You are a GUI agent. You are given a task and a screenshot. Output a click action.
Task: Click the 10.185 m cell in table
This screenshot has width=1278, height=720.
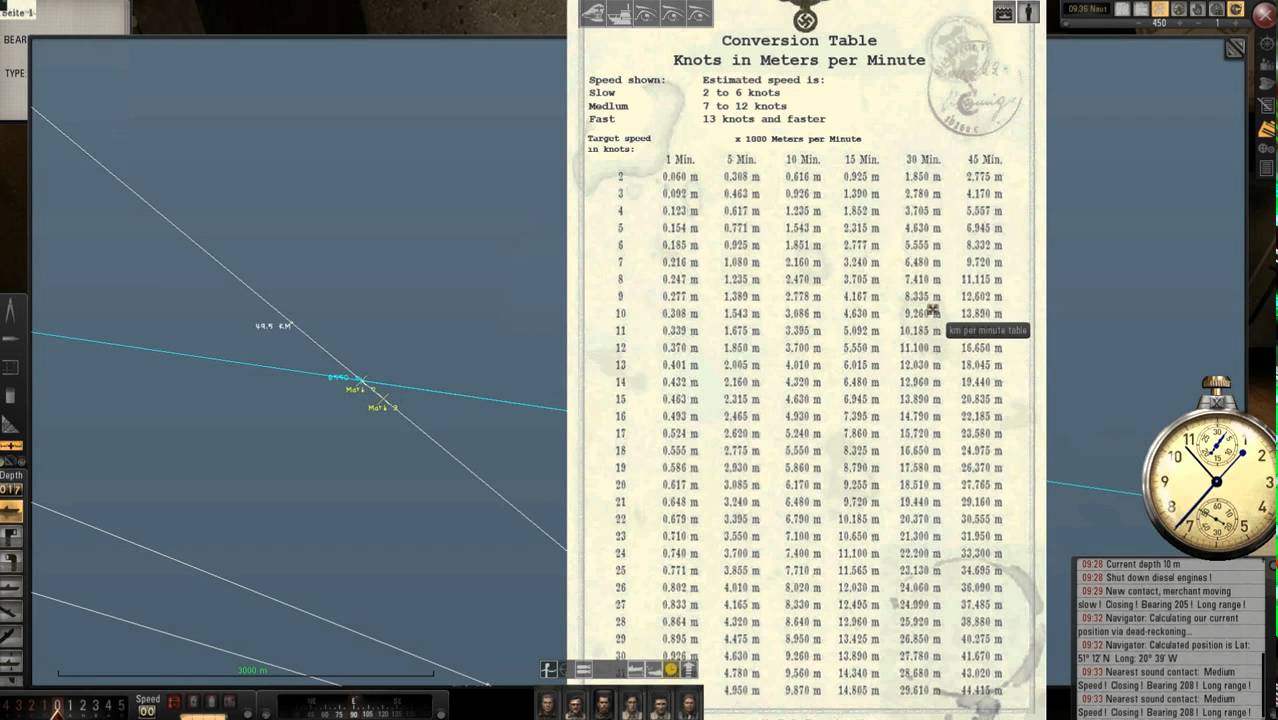click(922, 331)
